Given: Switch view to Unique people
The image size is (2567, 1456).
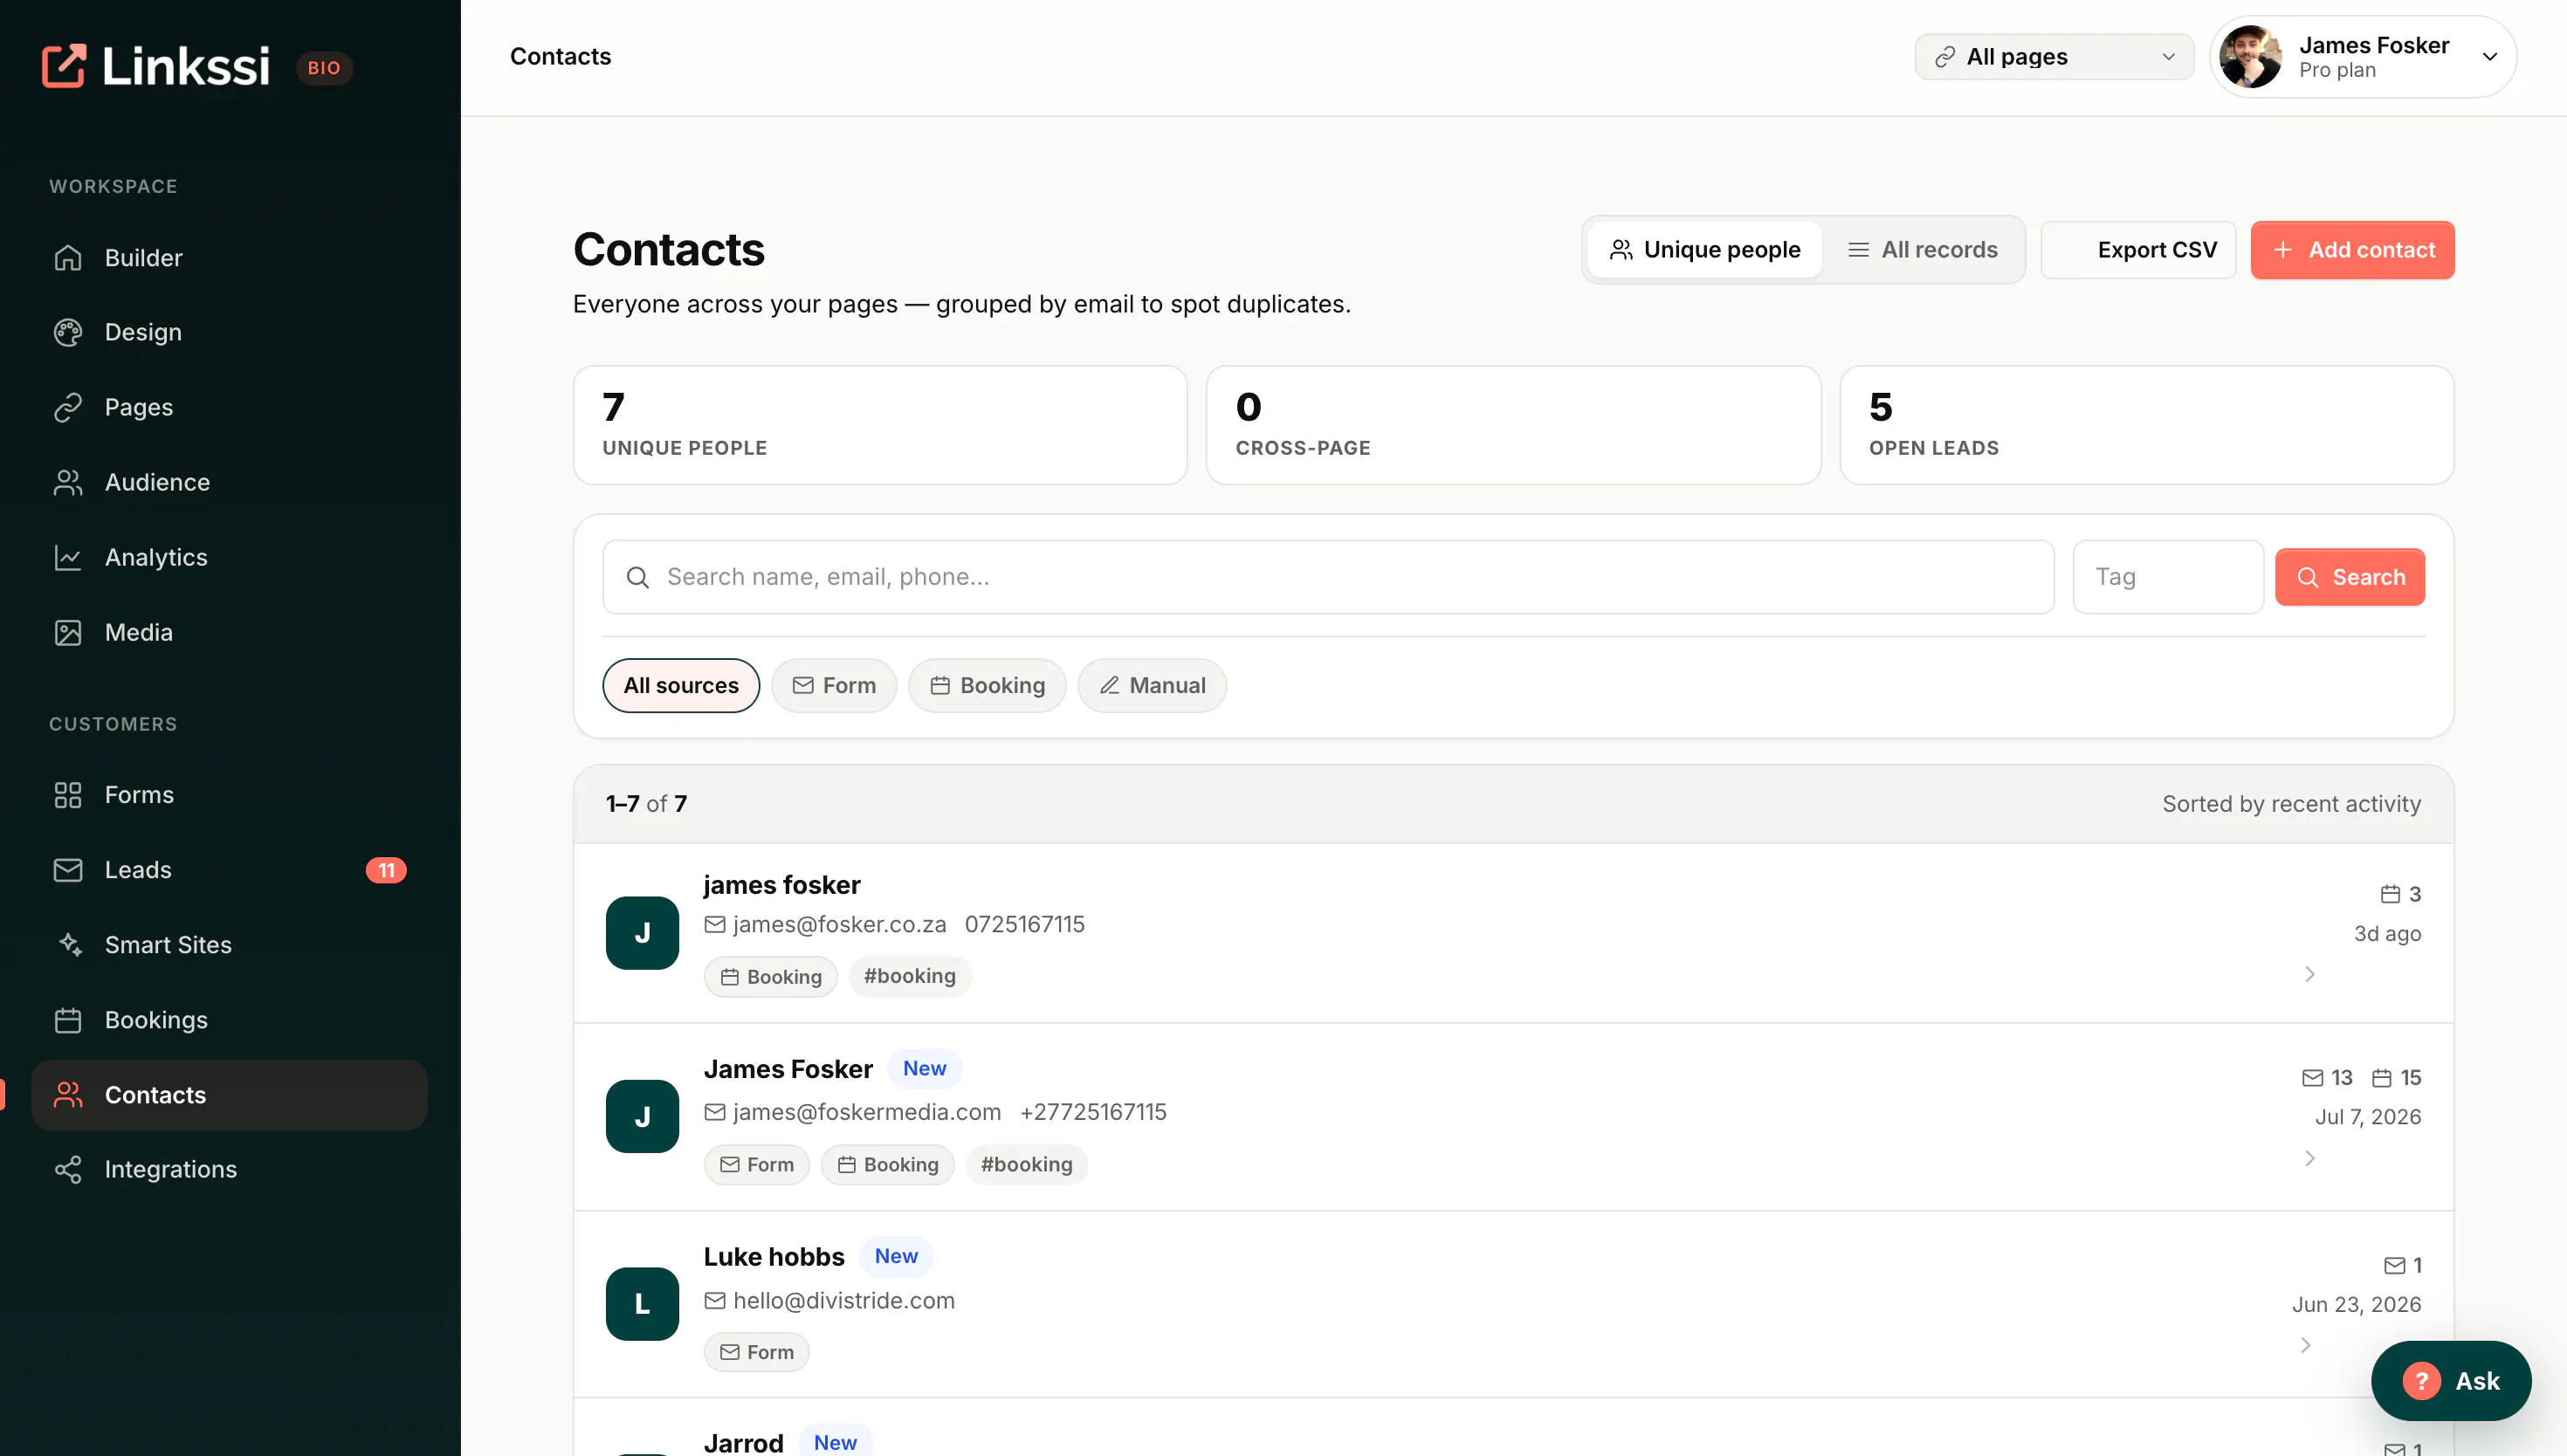Looking at the screenshot, I should tap(1704, 250).
